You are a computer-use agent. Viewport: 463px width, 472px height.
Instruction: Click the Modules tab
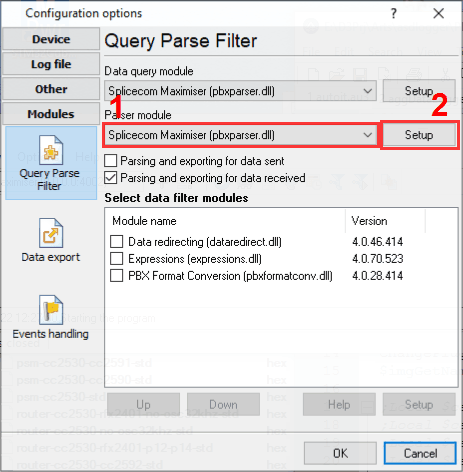pyautogui.click(x=51, y=114)
